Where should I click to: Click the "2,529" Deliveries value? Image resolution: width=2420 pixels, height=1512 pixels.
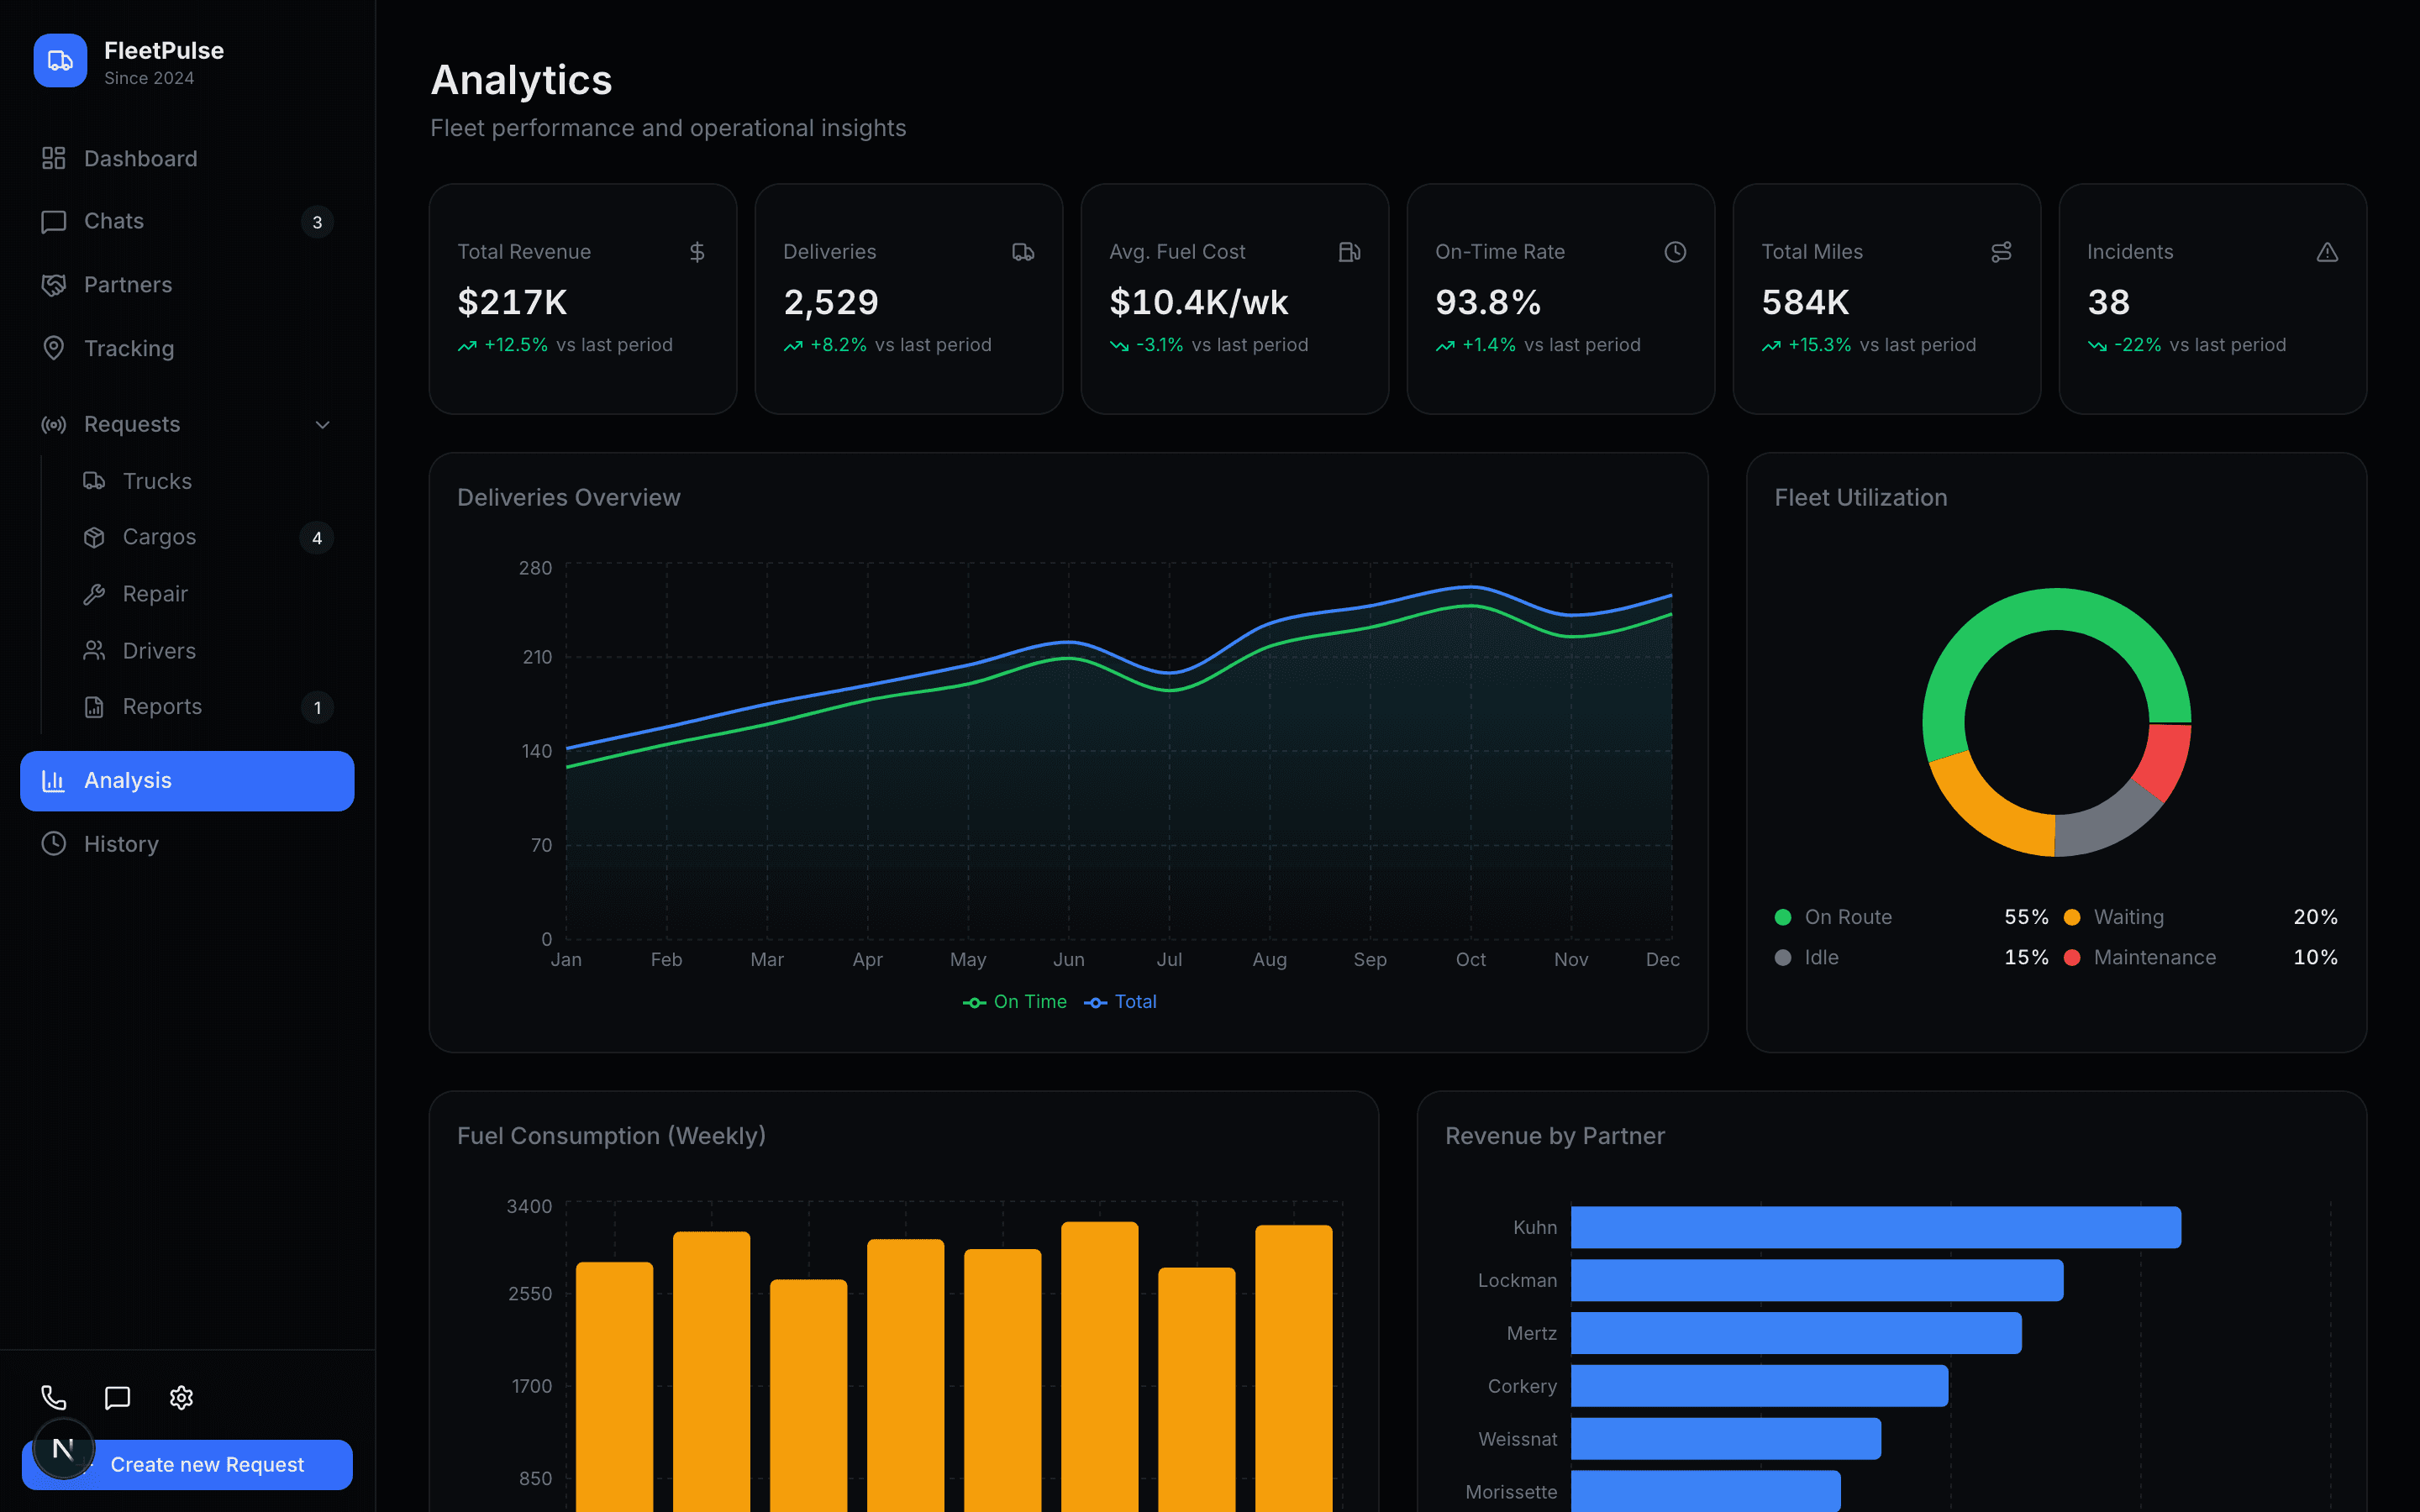(x=831, y=302)
